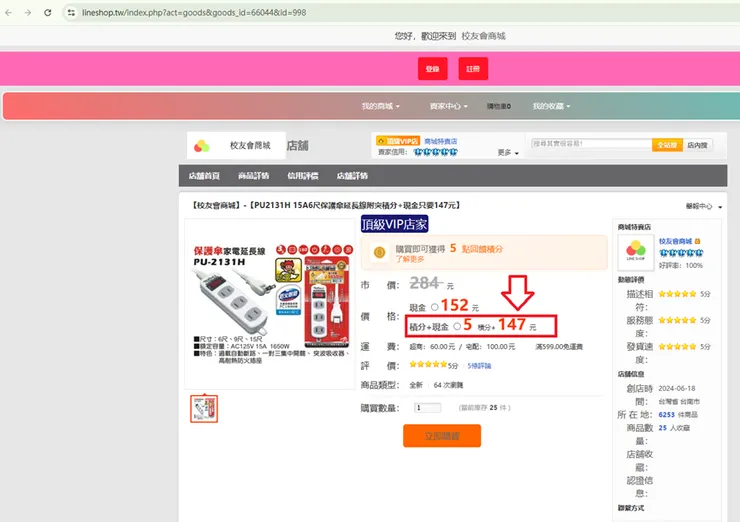Expand the 舉報中心 dropdown
This screenshot has width=740, height=522.
coord(704,206)
